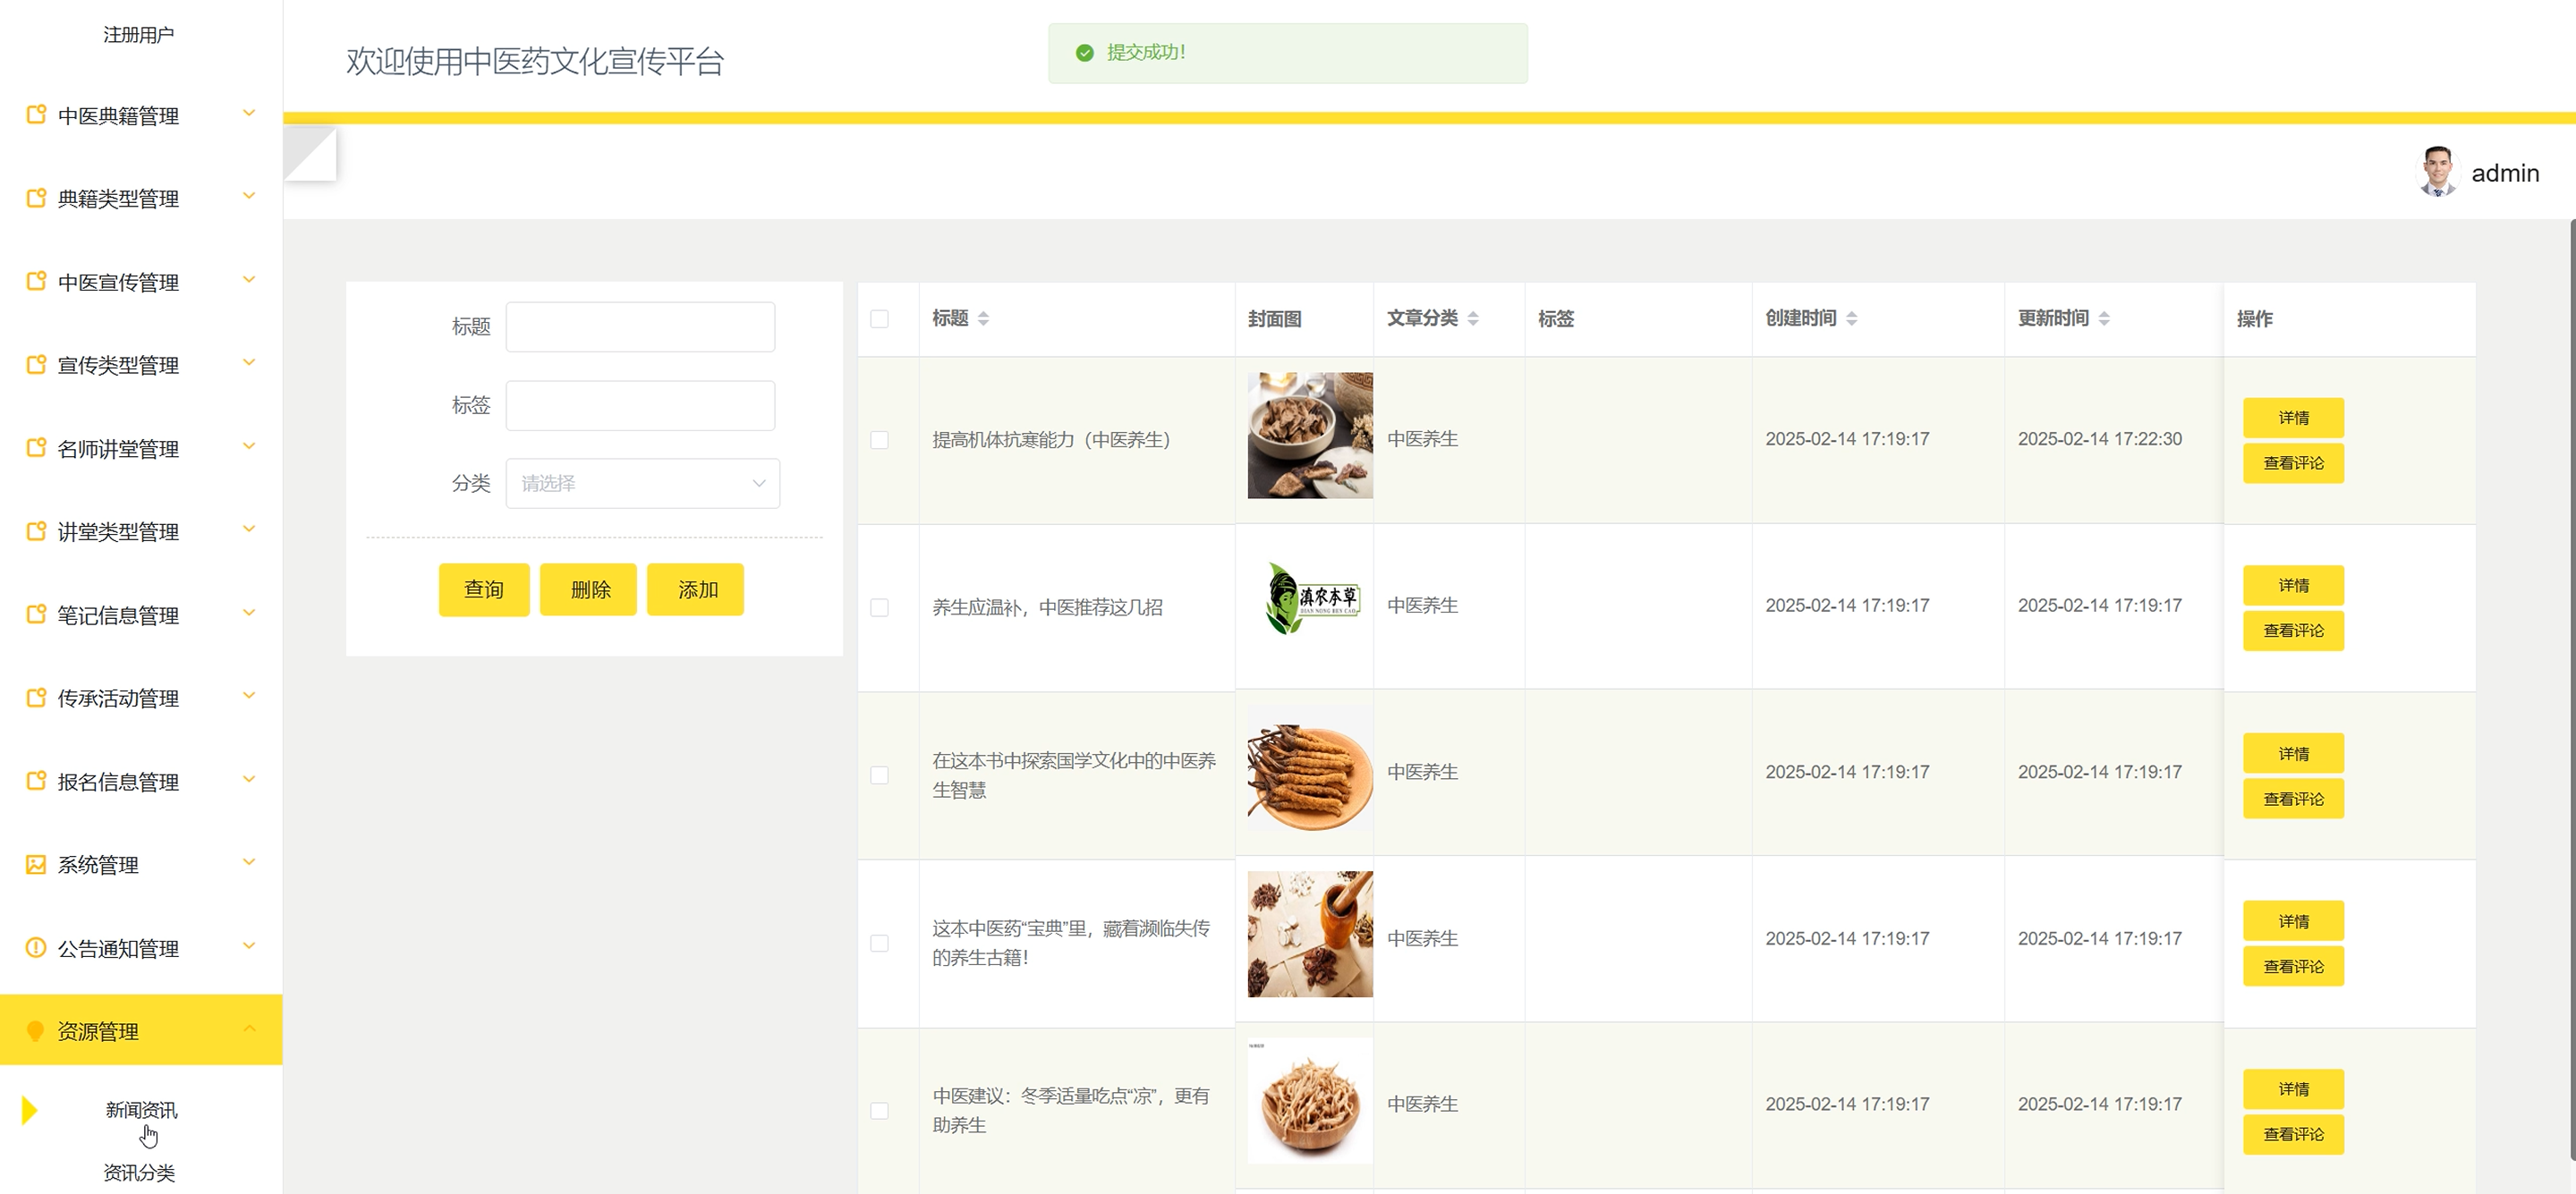This screenshot has width=2576, height=1194.
Task: Click the admin avatar picture
Action: pos(2436,172)
